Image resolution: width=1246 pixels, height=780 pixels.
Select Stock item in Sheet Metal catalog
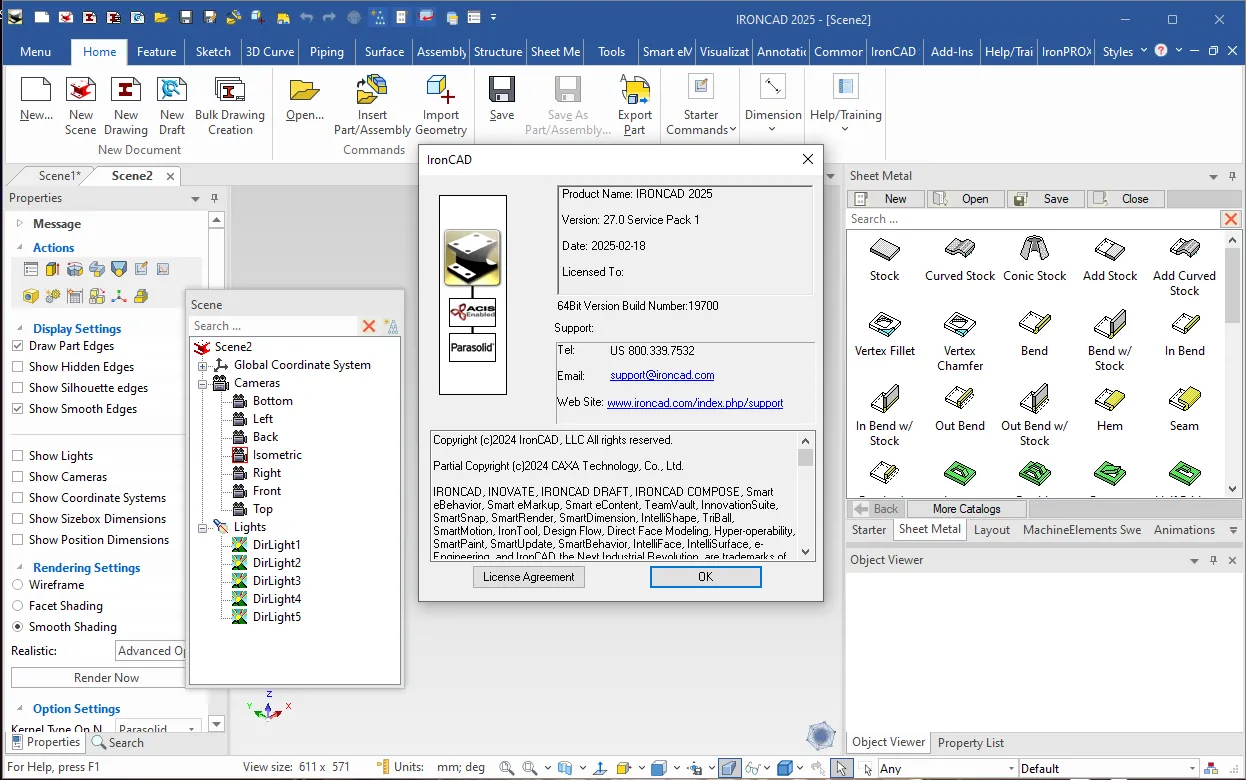coord(885,257)
